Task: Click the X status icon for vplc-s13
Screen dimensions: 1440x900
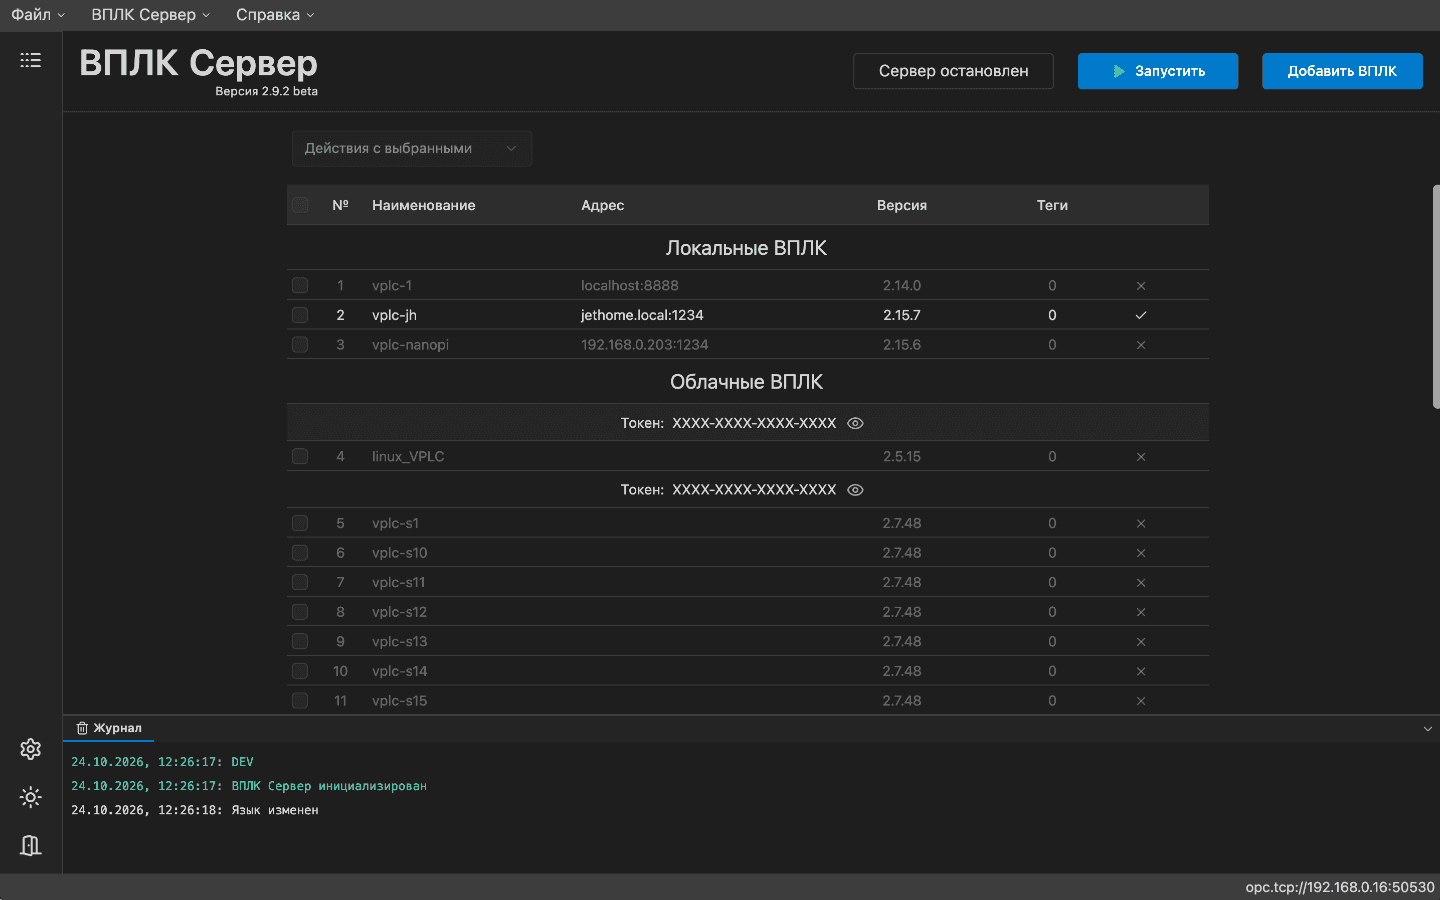Action: tap(1141, 642)
